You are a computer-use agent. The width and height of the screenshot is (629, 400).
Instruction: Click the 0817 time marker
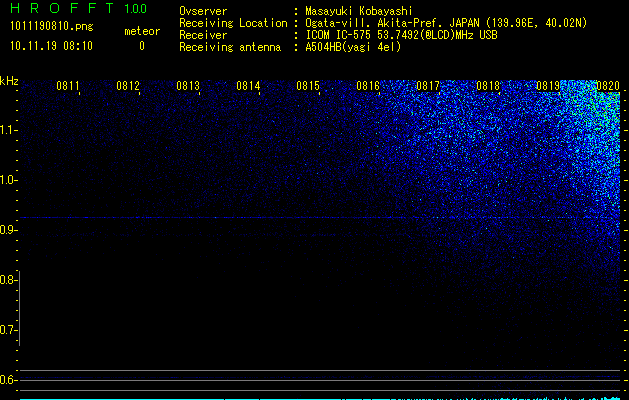click(428, 86)
